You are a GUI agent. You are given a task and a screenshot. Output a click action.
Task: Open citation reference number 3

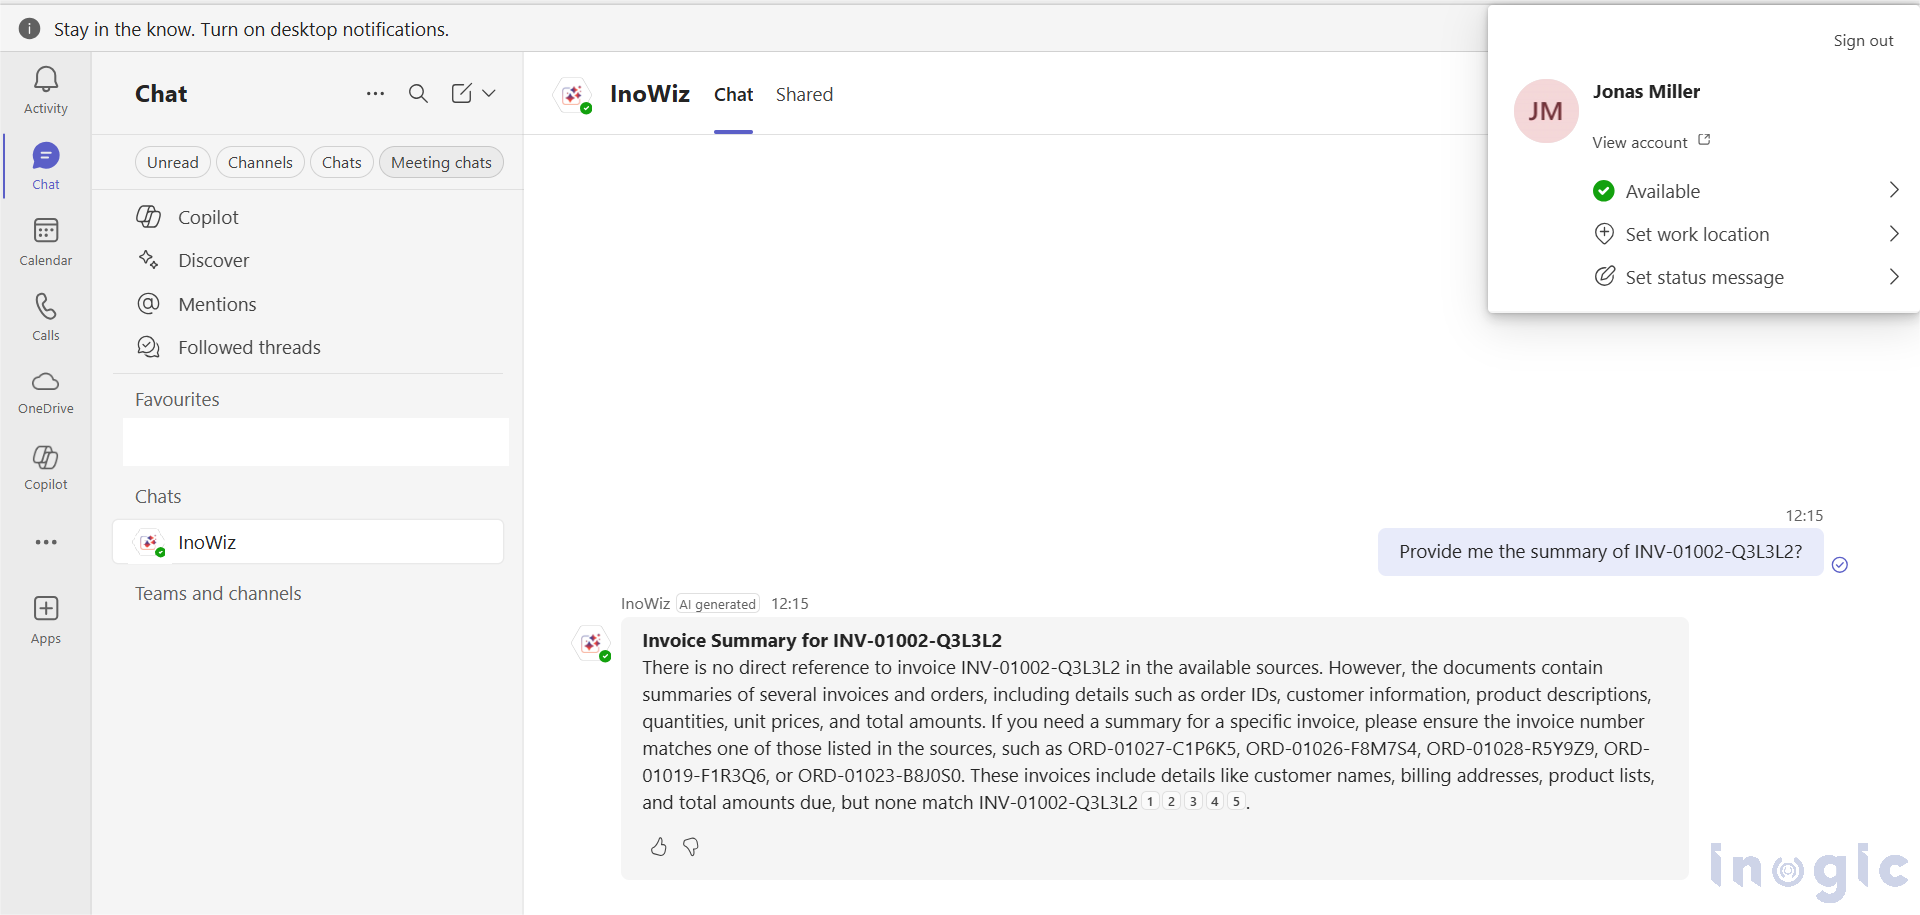coord(1193,802)
